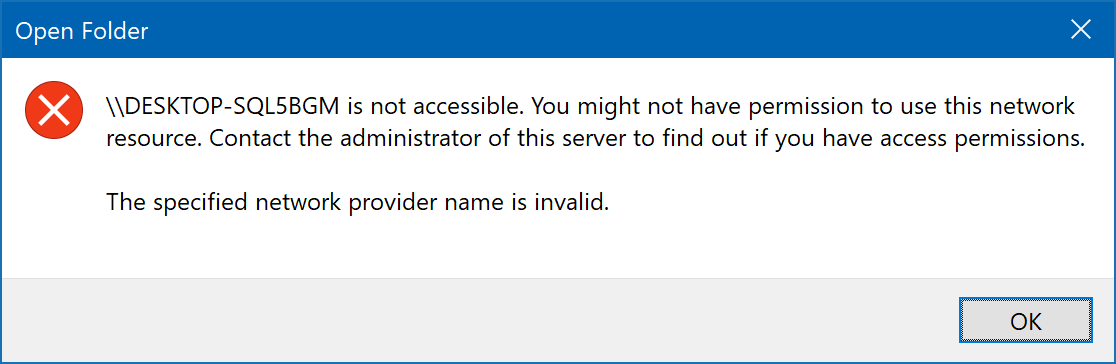This screenshot has width=1116, height=364.
Task: Click the OK button
Action: pyautogui.click(x=1026, y=321)
